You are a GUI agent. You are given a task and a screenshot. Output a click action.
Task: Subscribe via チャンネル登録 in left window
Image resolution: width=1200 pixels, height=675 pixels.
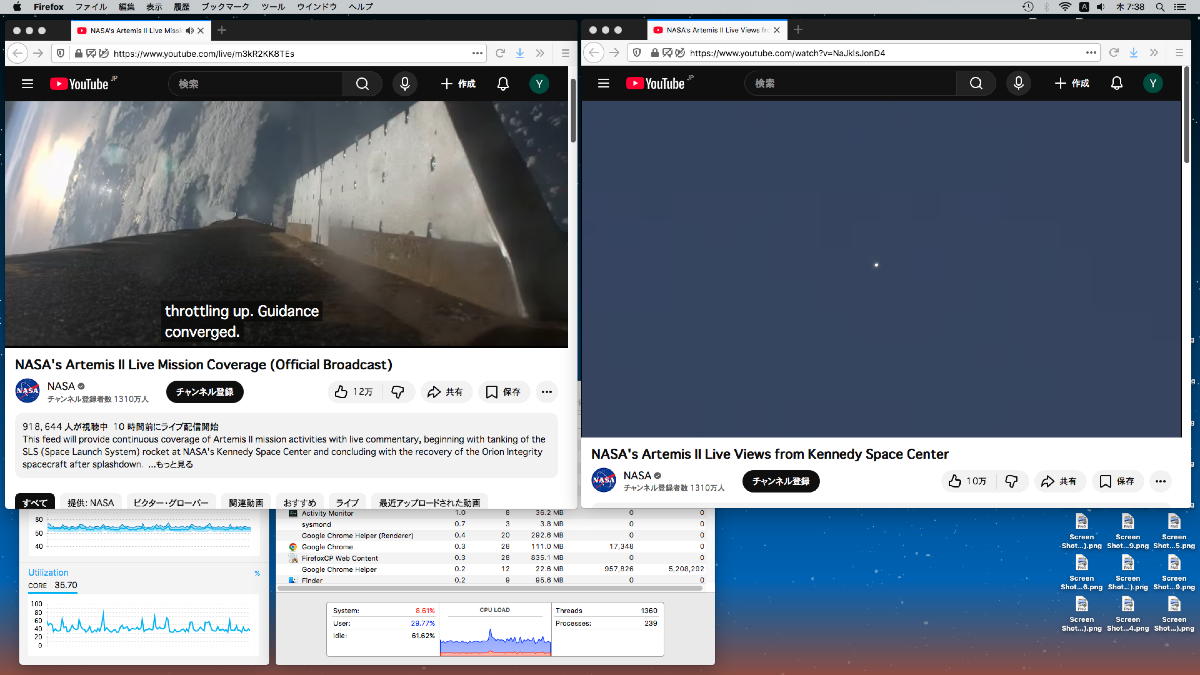tap(204, 392)
